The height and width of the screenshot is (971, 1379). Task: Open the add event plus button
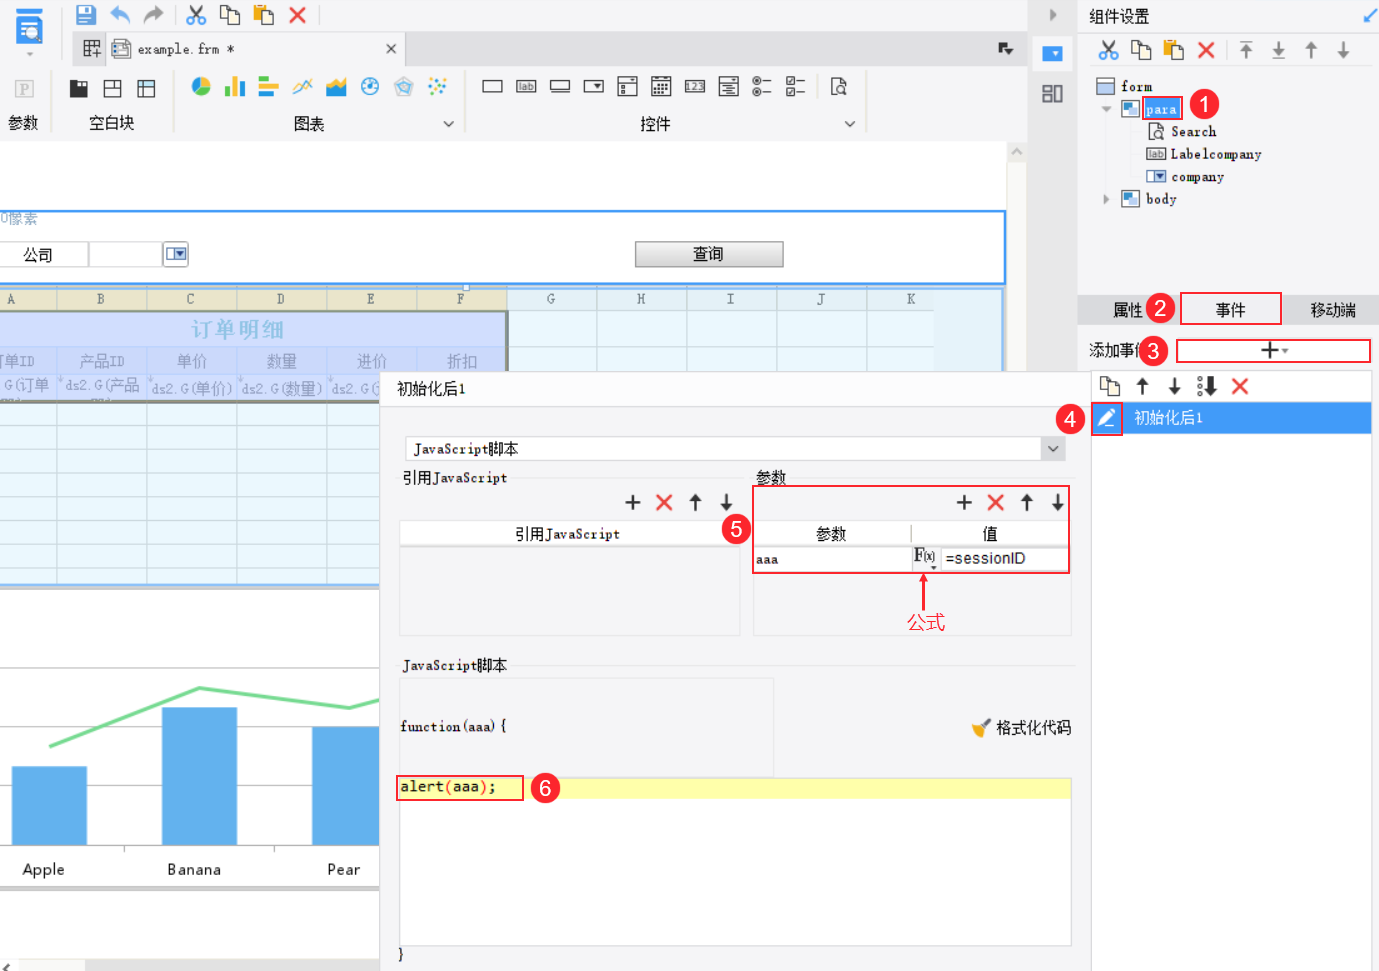point(1273,350)
